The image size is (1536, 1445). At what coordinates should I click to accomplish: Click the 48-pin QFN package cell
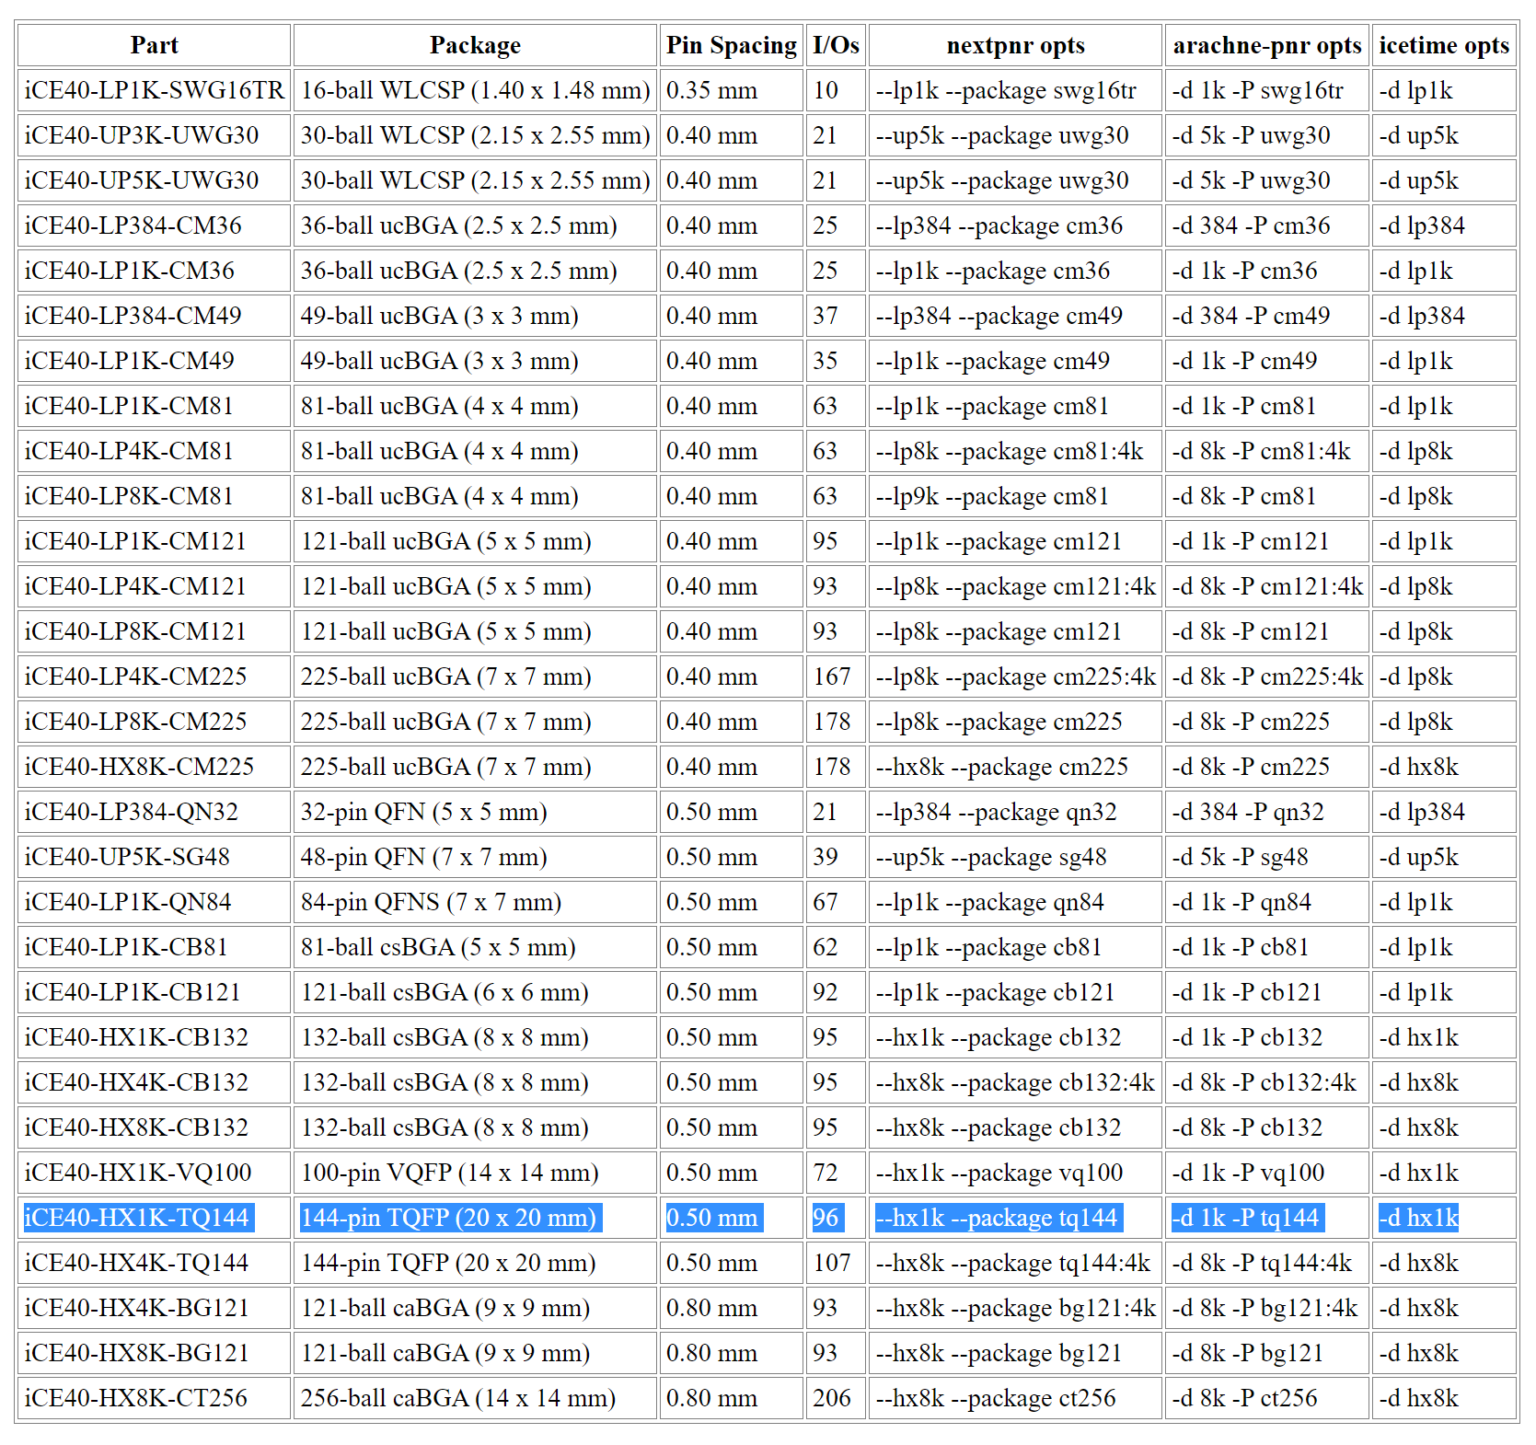coord(423,857)
